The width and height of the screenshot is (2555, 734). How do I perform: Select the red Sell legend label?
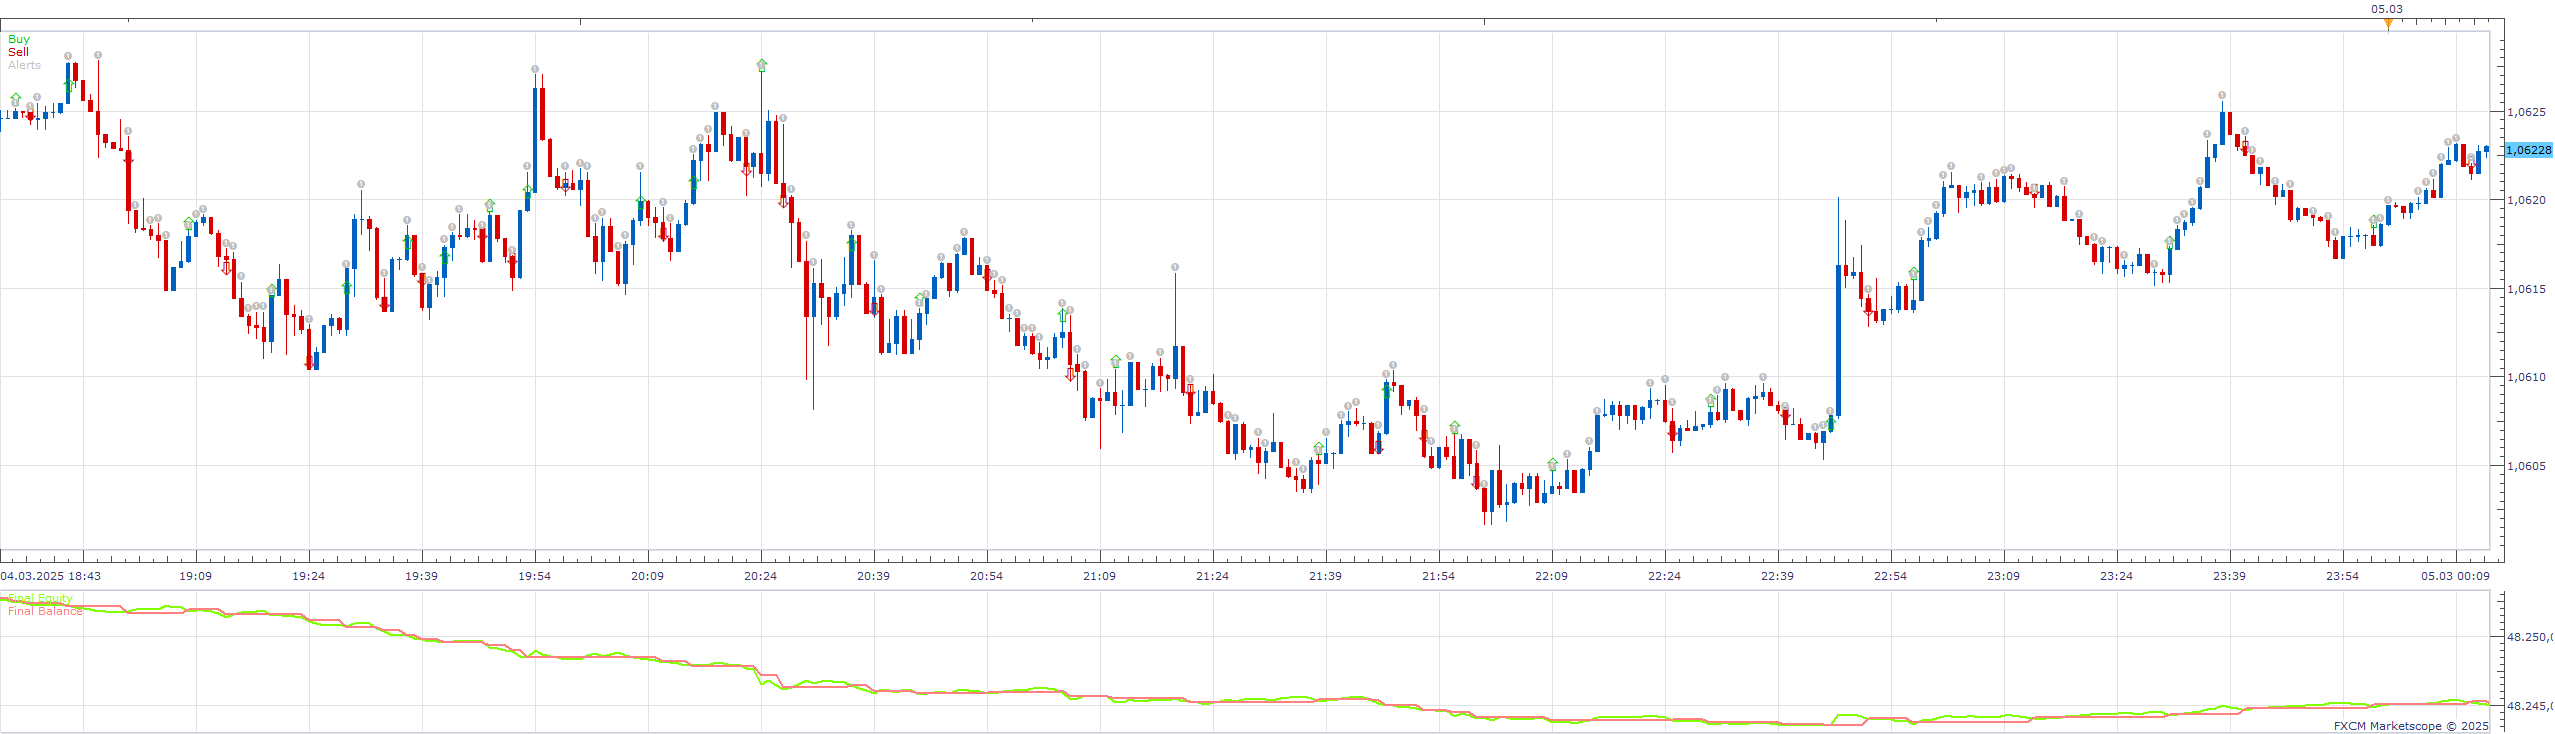point(18,52)
